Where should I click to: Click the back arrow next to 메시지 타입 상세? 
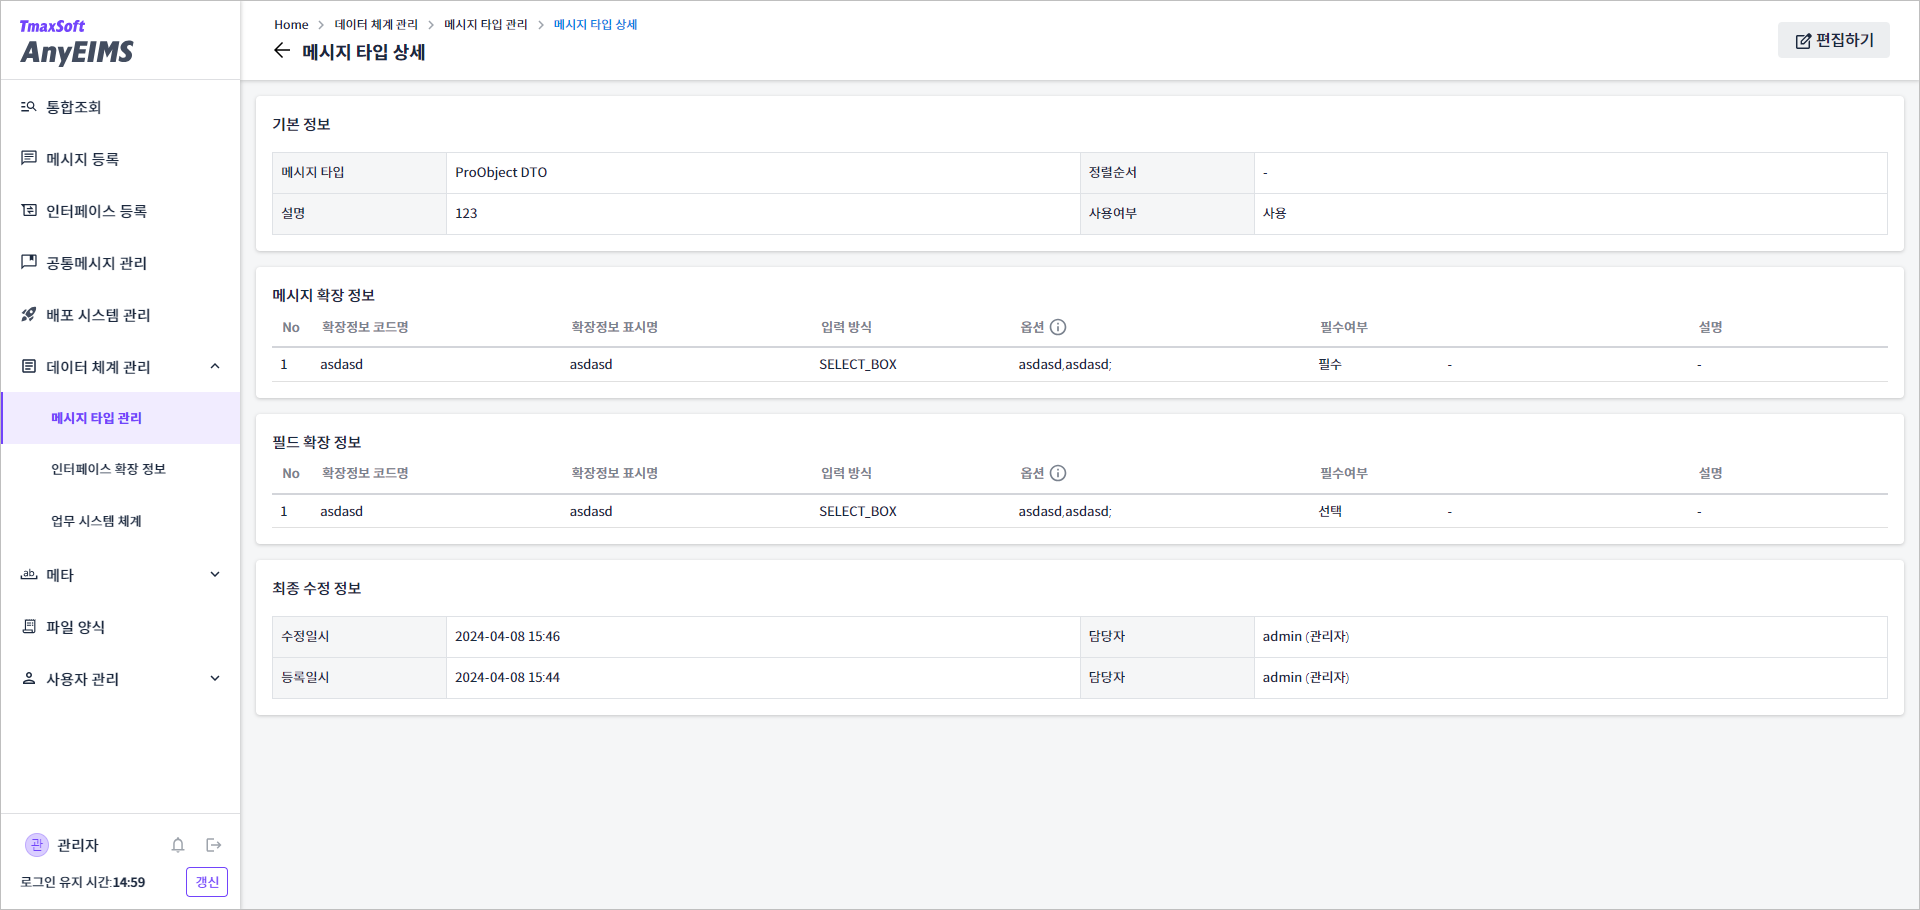click(282, 51)
